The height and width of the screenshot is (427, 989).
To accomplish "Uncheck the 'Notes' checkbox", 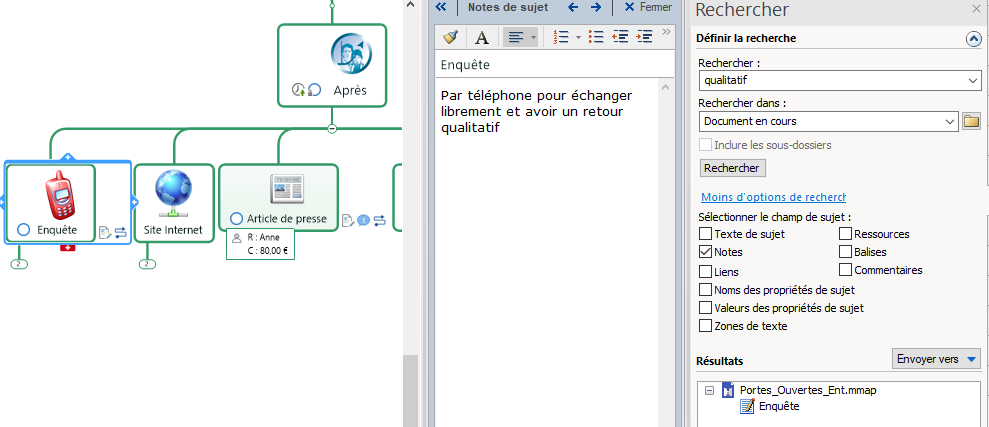I will pos(706,252).
